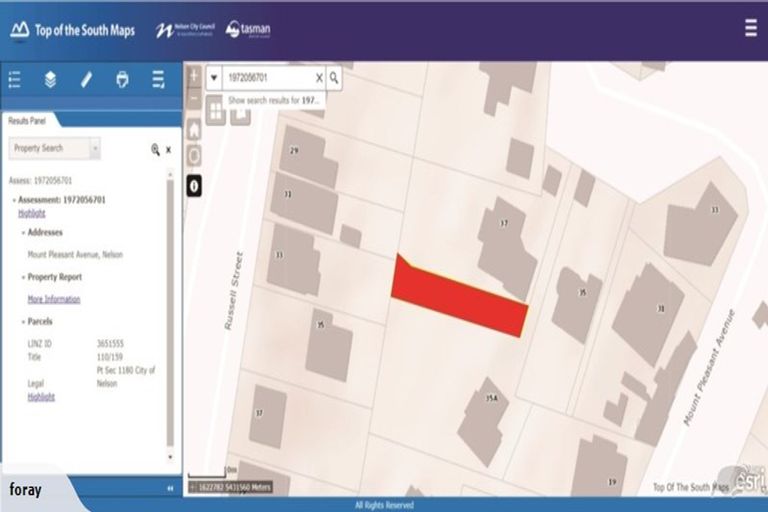Select the Results Panel tab
The height and width of the screenshot is (512, 768).
[x=27, y=120]
